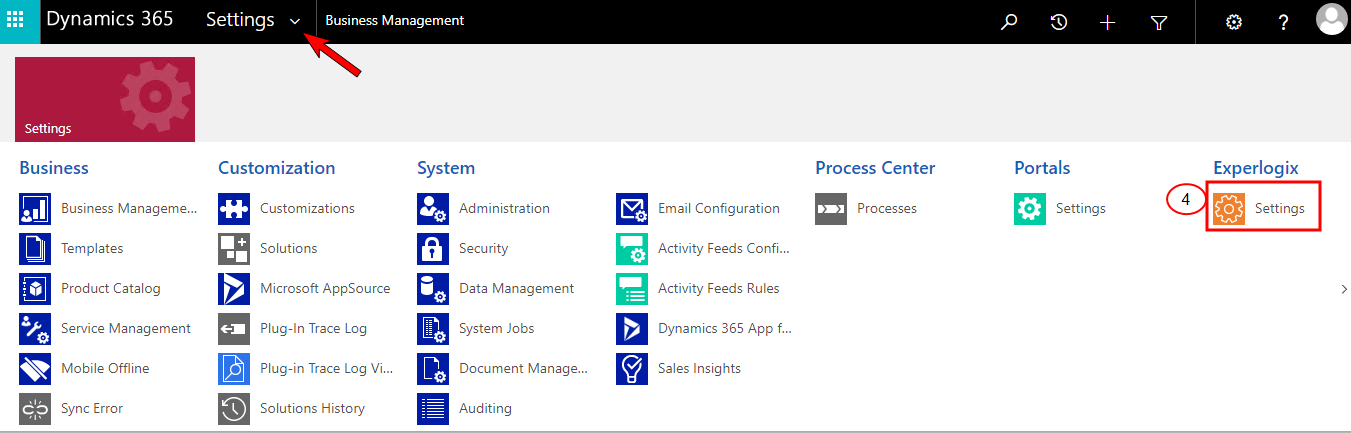Open the Processes link
The height and width of the screenshot is (433, 1351).
[887, 209]
